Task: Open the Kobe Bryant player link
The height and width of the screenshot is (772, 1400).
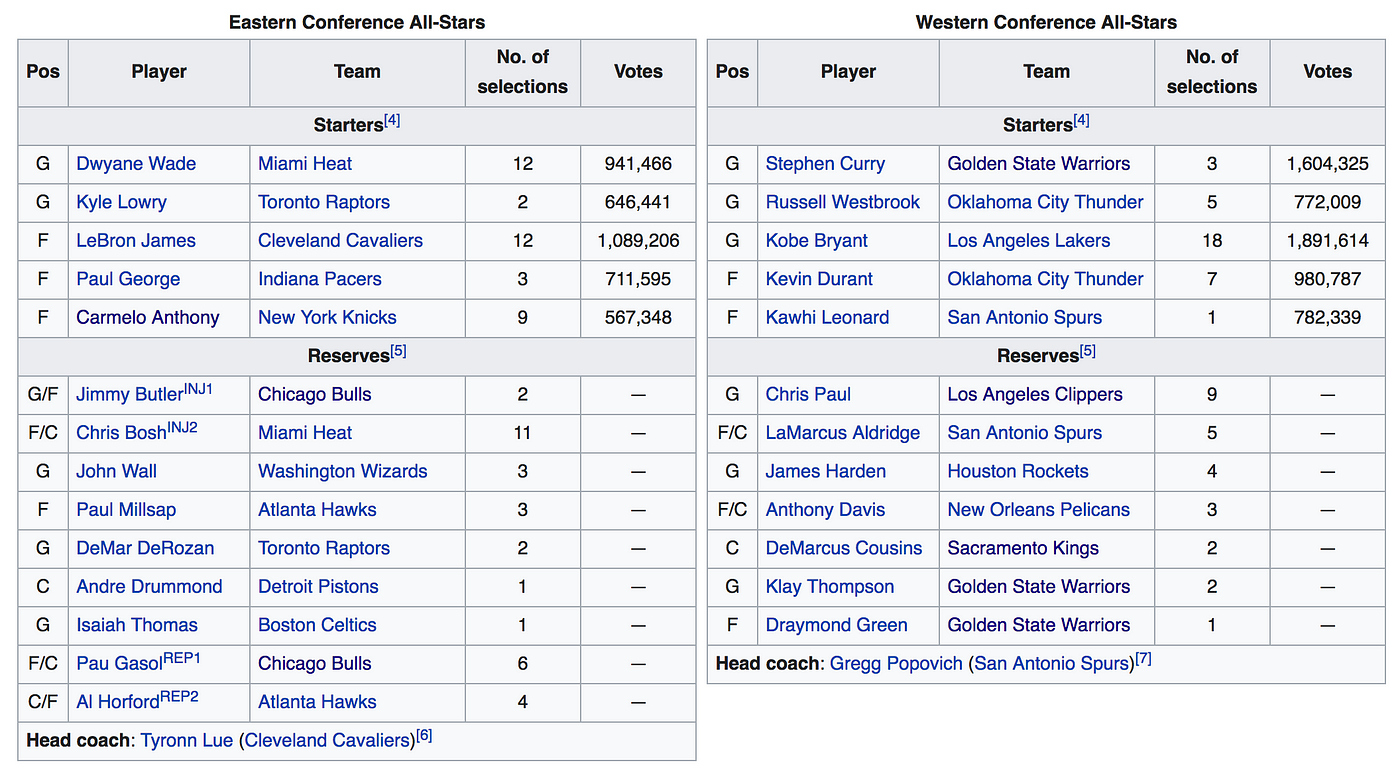Action: [817, 241]
